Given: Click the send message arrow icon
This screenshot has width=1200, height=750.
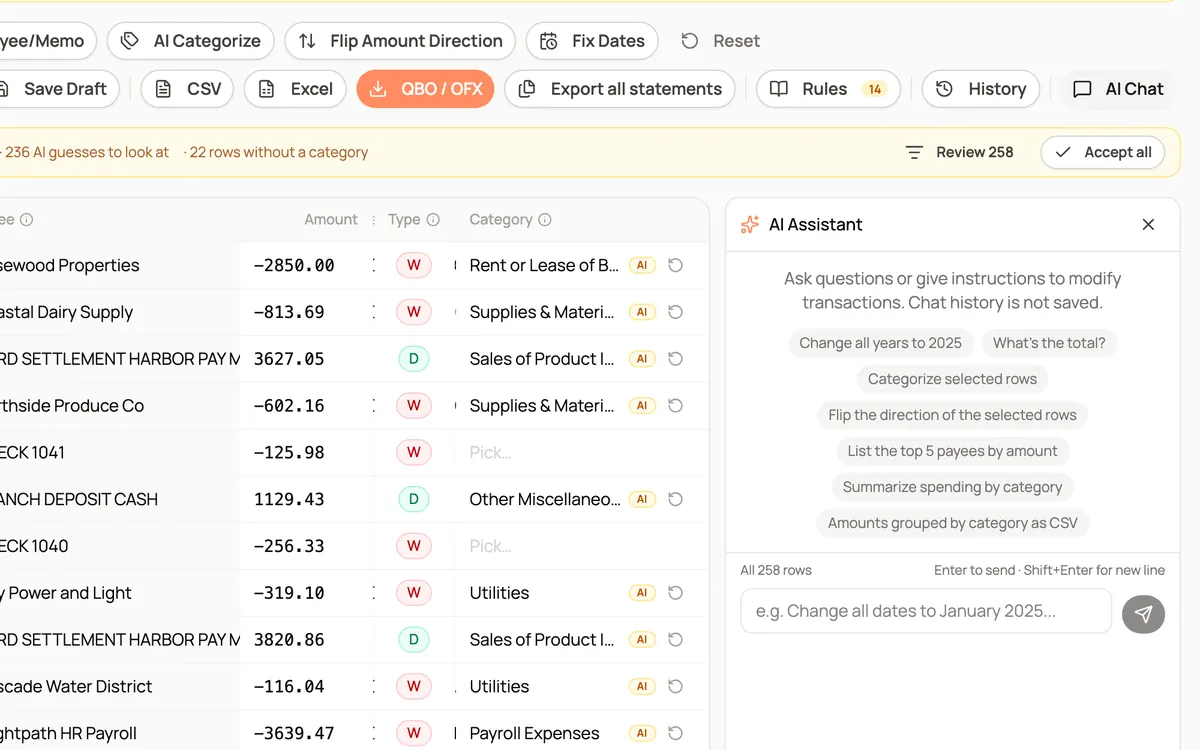Looking at the screenshot, I should [1143, 612].
